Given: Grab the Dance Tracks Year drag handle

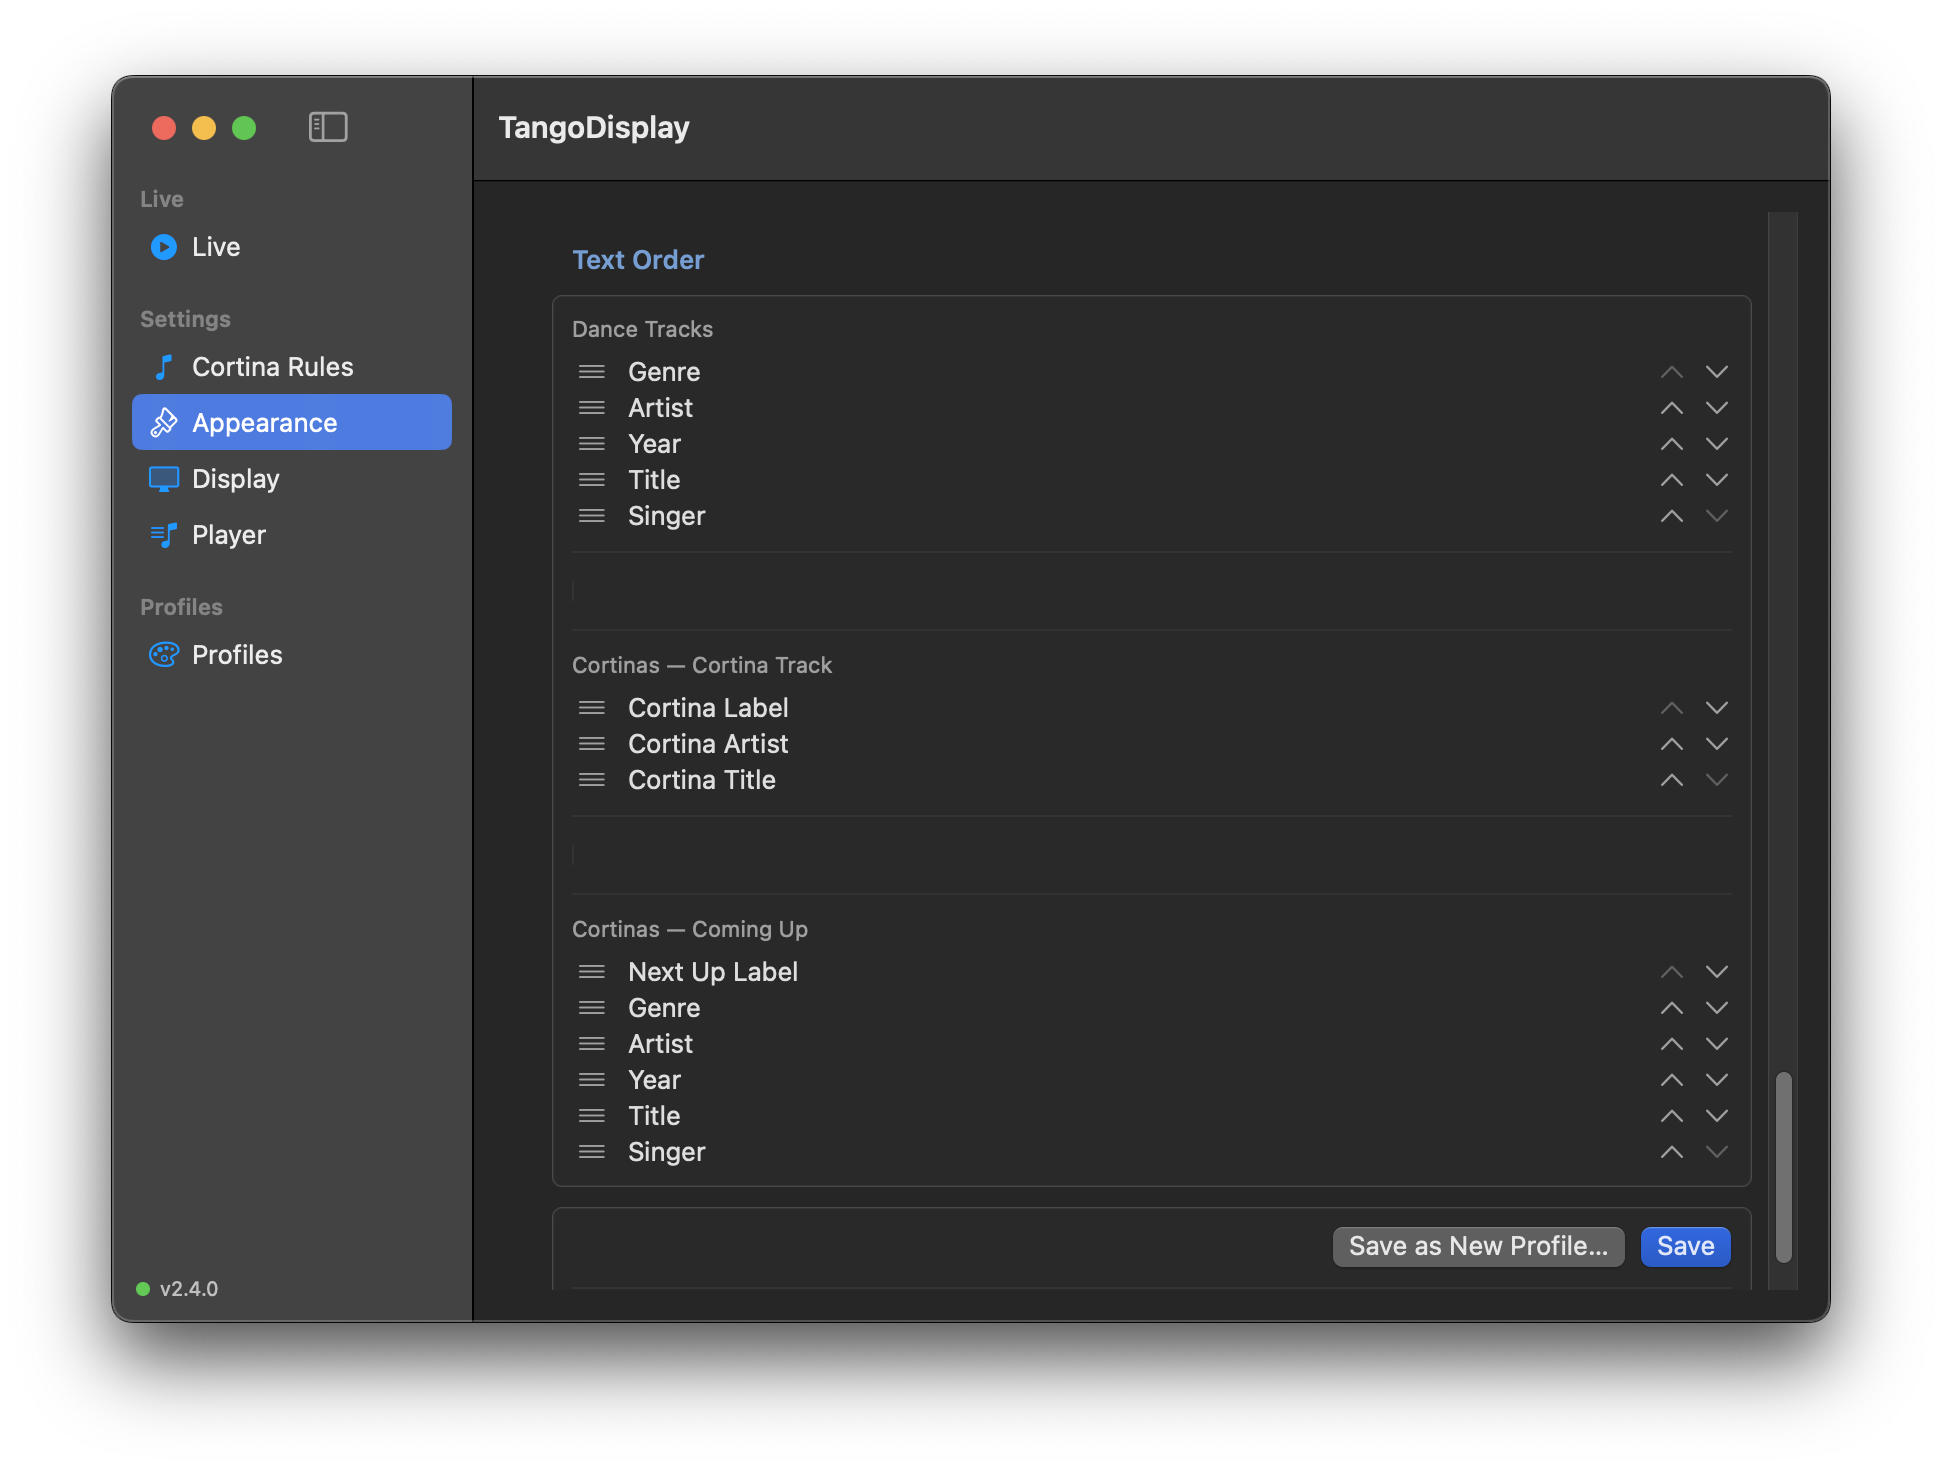Looking at the screenshot, I should tap(592, 444).
